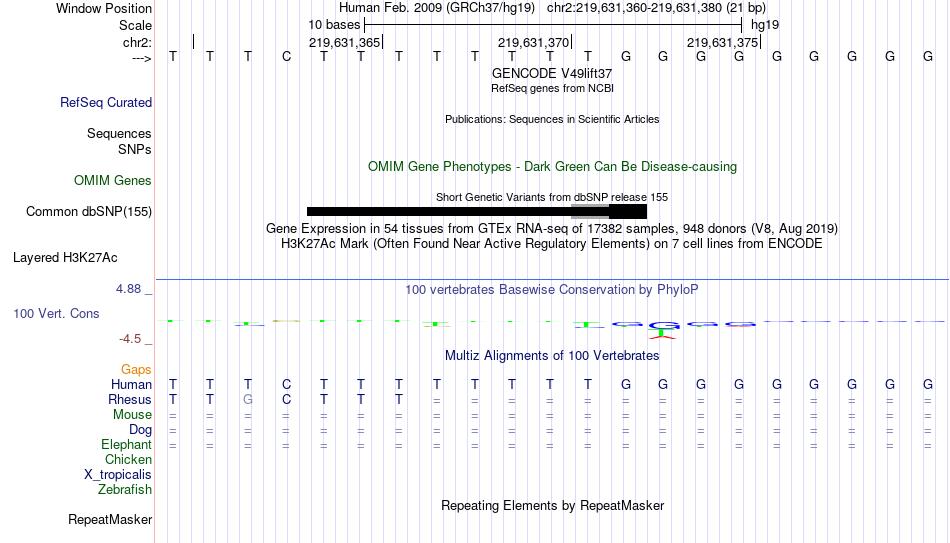
Task: Click the Chicken species row label
Action: coord(128,459)
